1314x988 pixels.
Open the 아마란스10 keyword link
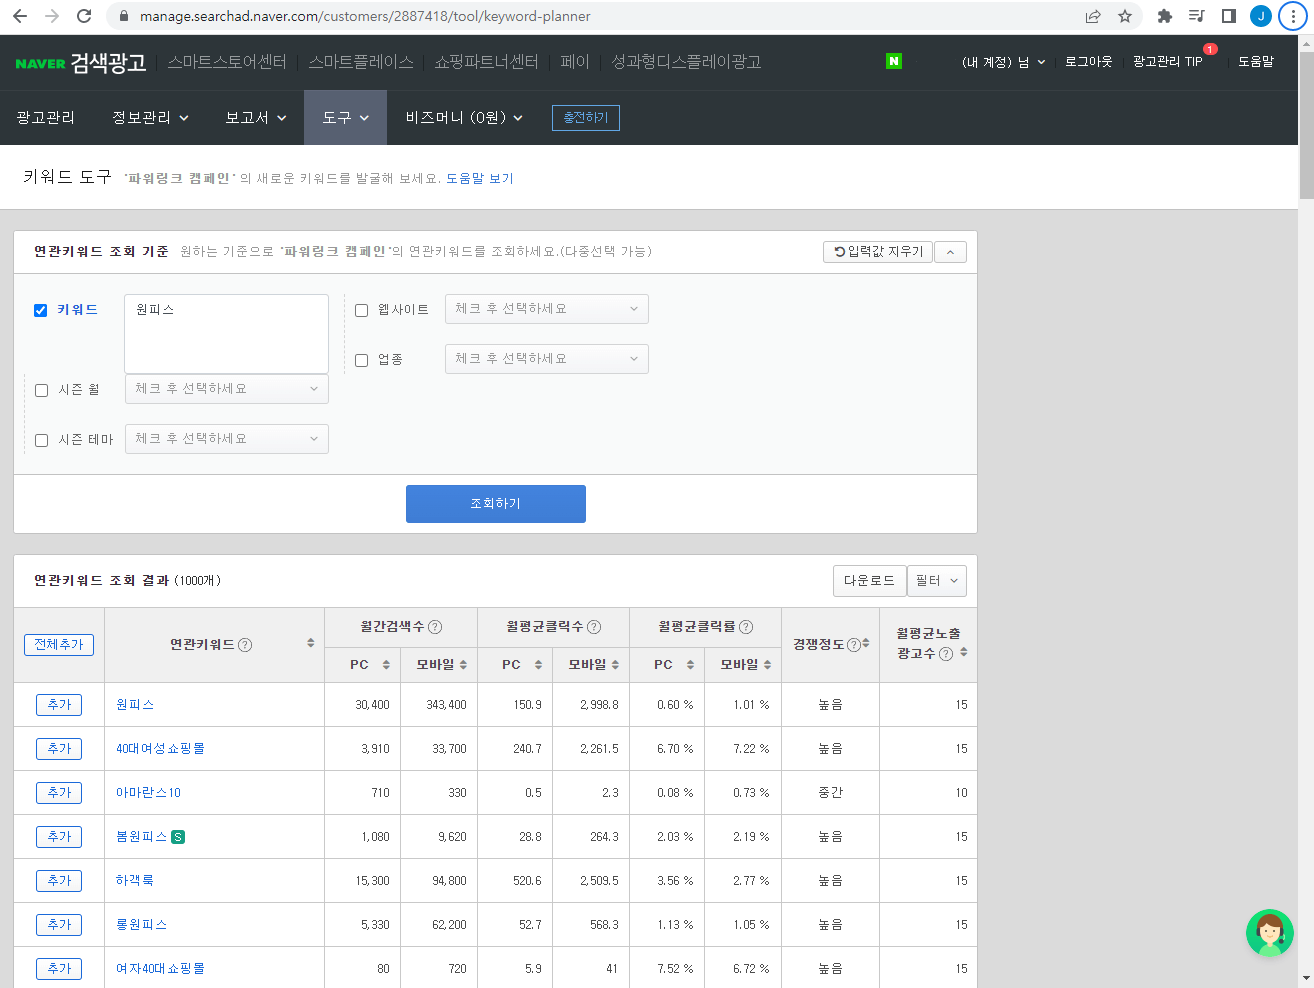coord(148,793)
